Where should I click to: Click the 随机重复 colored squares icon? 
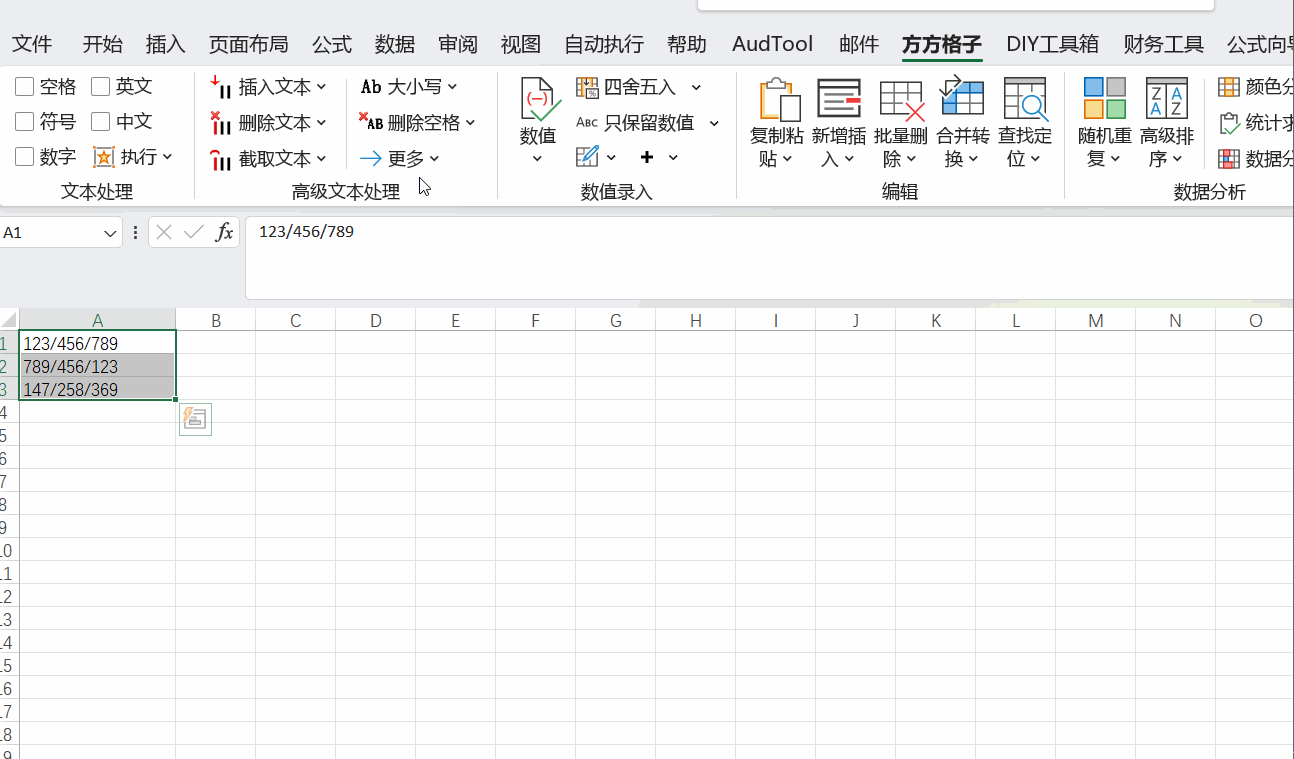pos(1104,99)
